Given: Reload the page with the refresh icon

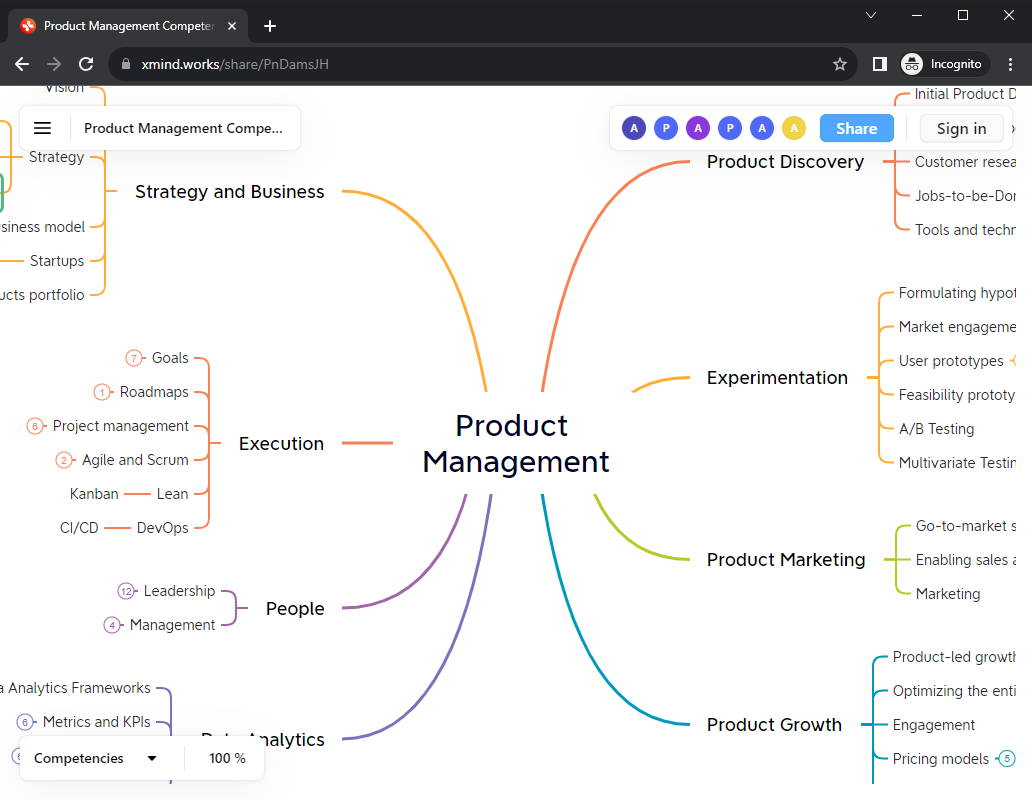Looking at the screenshot, I should (x=86, y=63).
